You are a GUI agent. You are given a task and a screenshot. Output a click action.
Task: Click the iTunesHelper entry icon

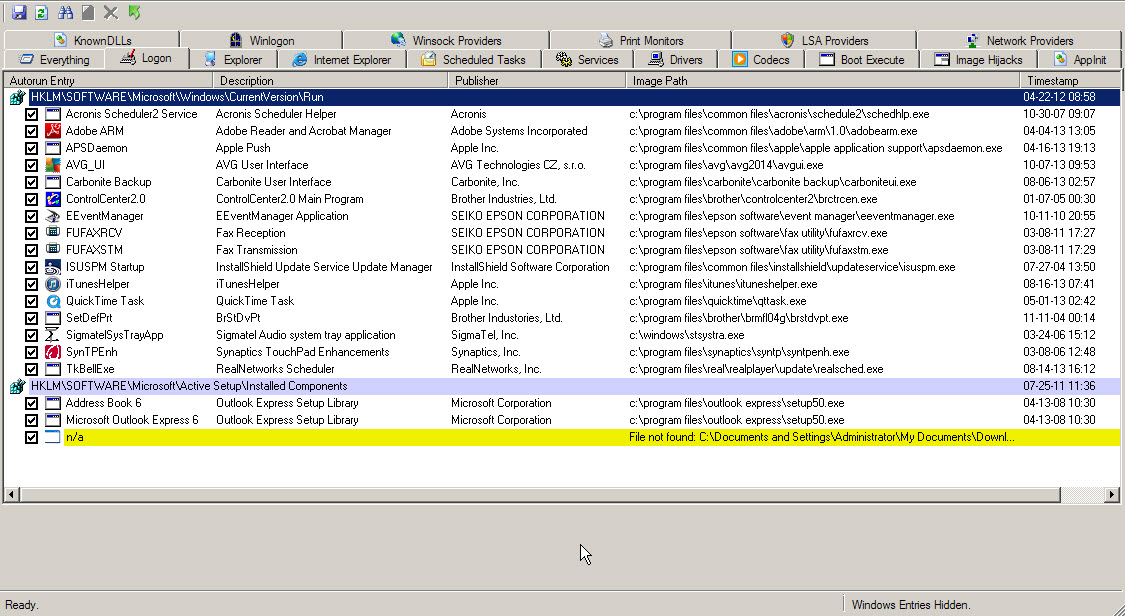tap(53, 284)
